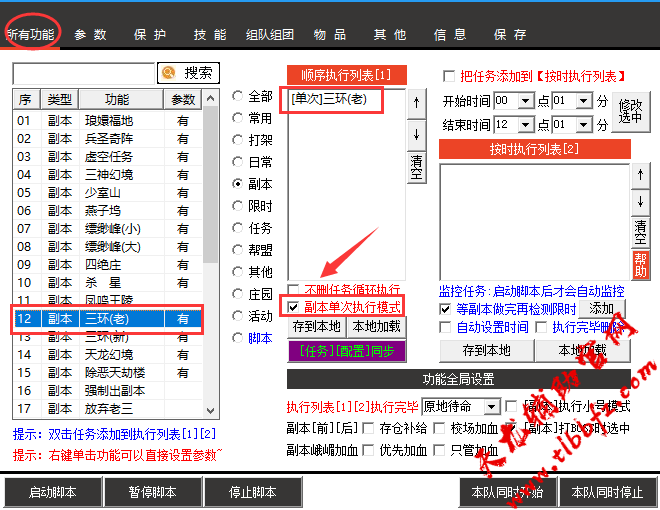Click 本队同时停止 button
The height and width of the screenshot is (510, 660).
[x=608, y=492]
